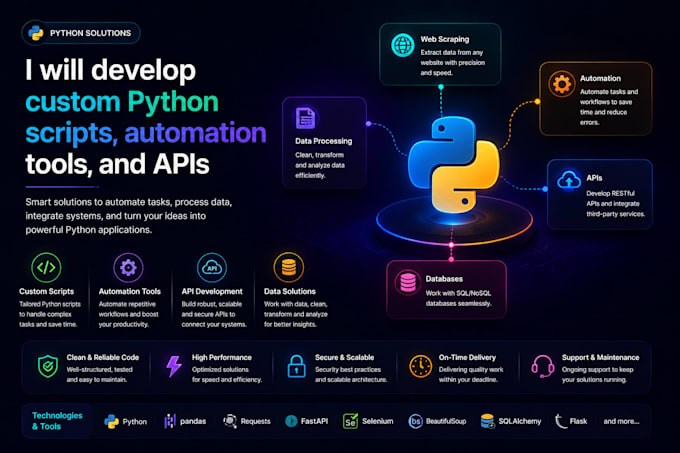Click the orange clock icon
This screenshot has height=453, width=680.
[x=421, y=366]
